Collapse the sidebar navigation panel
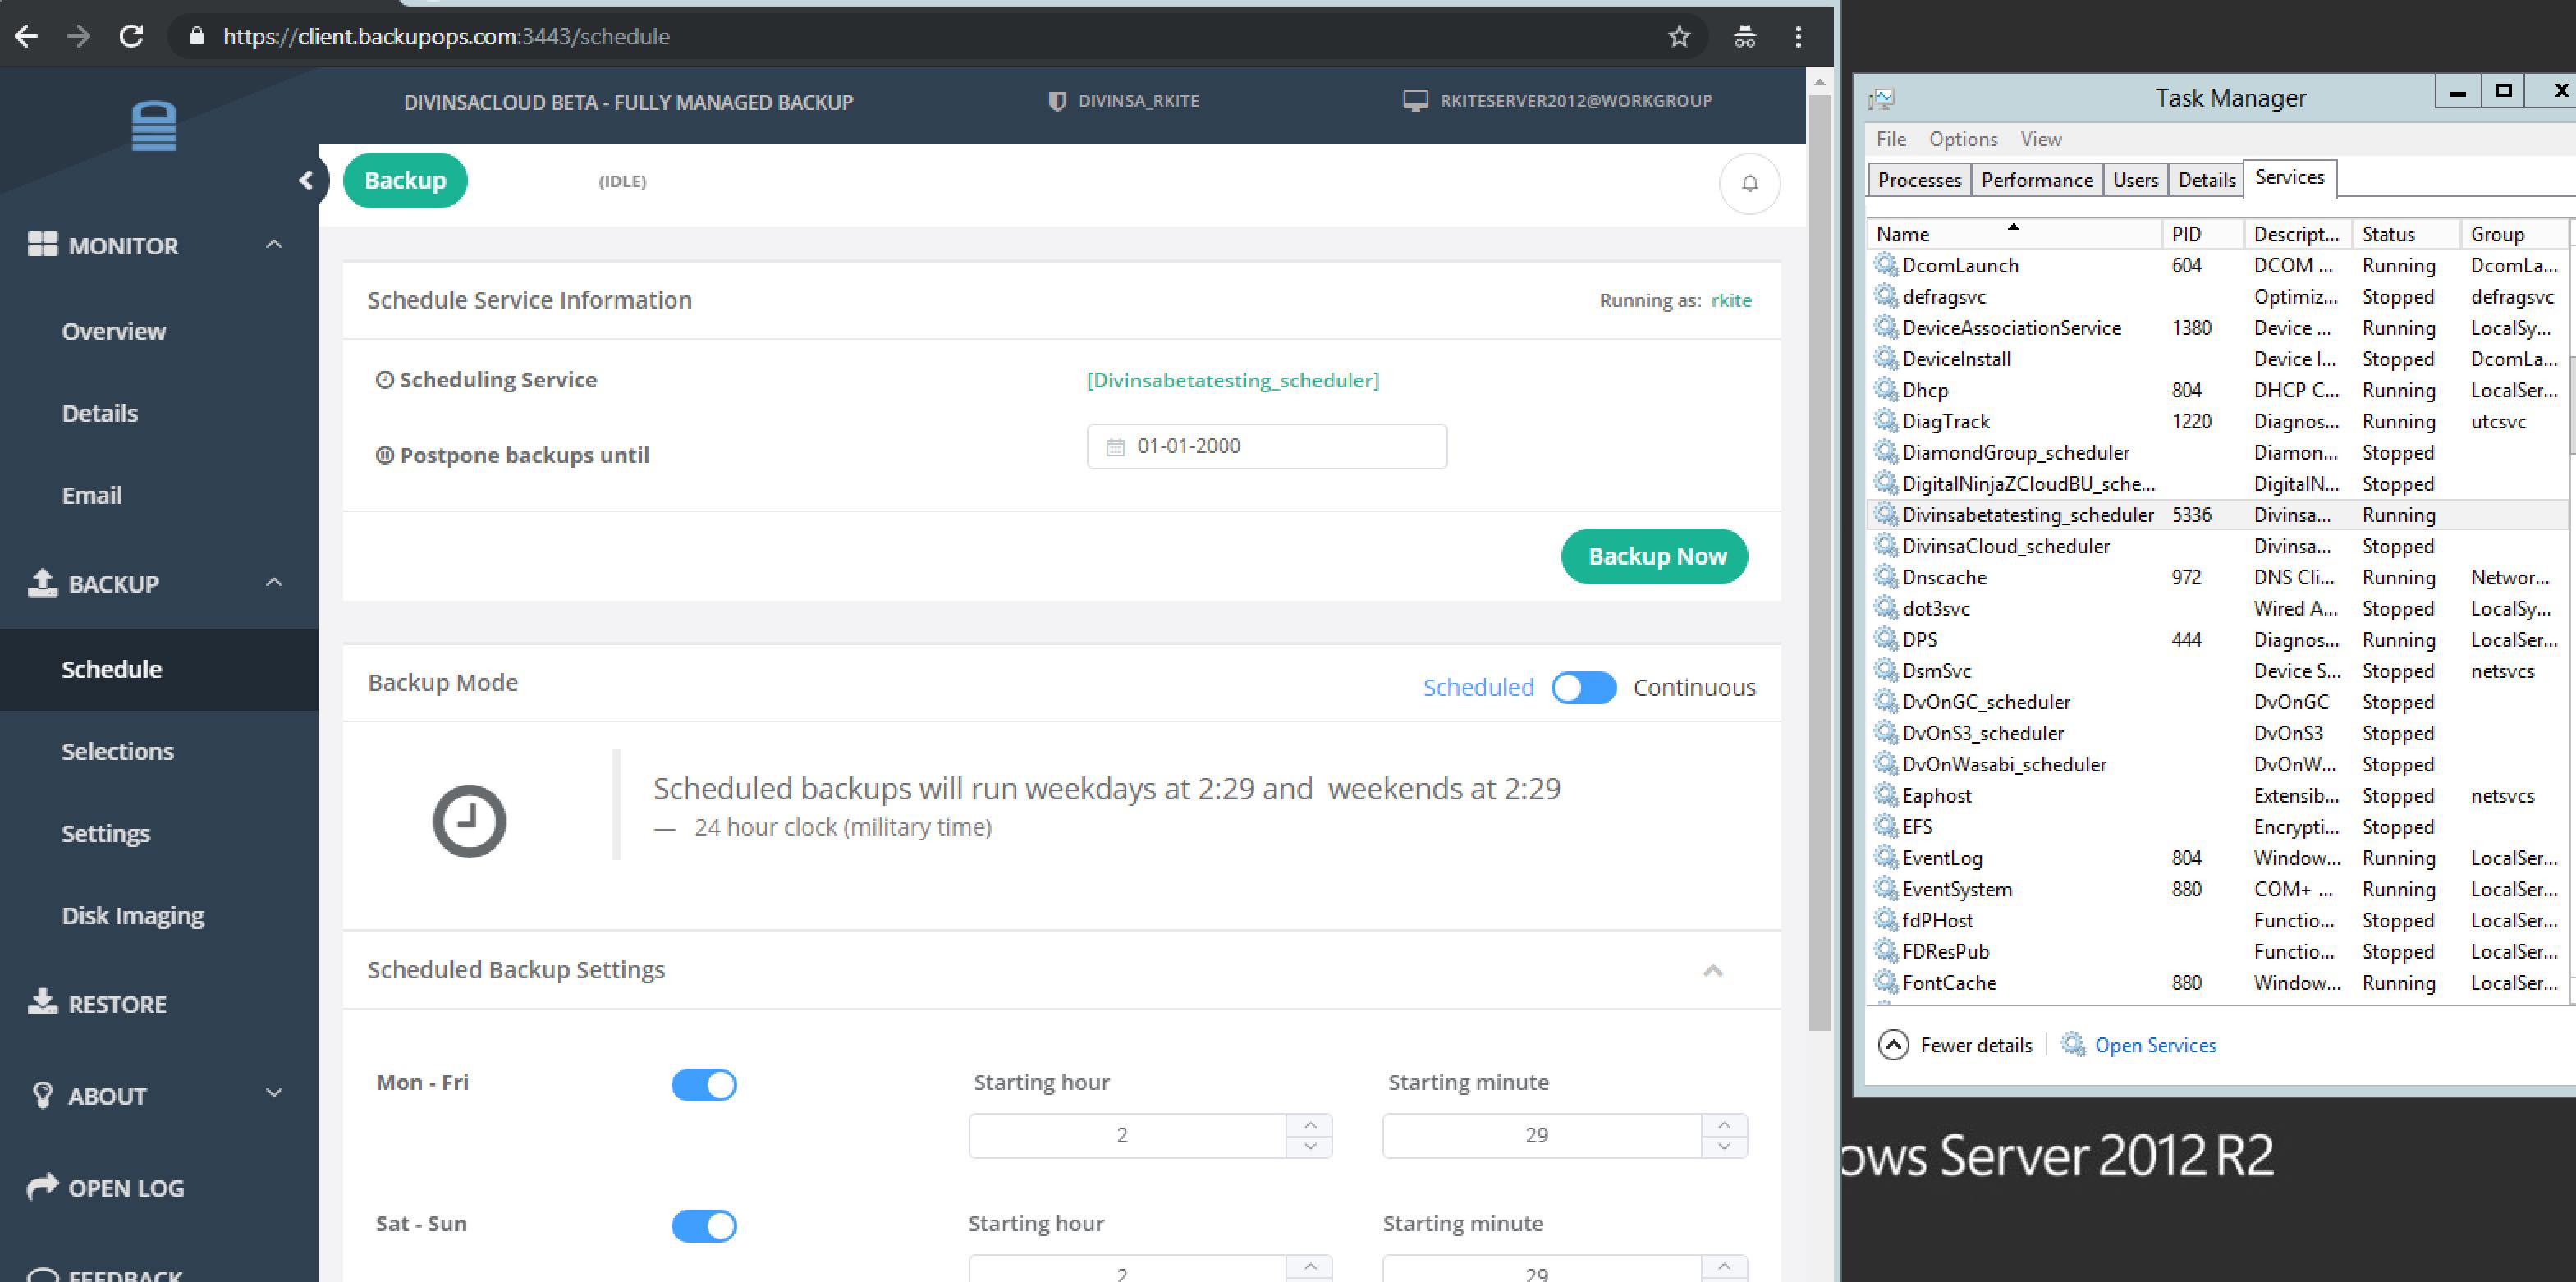This screenshot has height=1282, width=2576. (307, 179)
